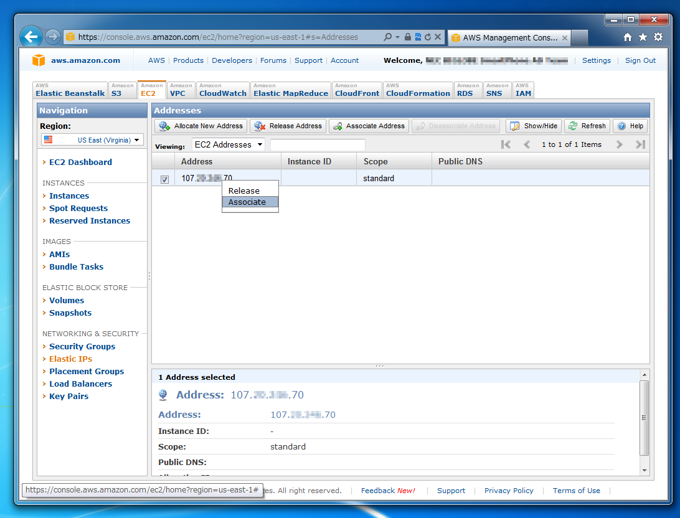Click details pane scrollbar down arrow

point(644,470)
